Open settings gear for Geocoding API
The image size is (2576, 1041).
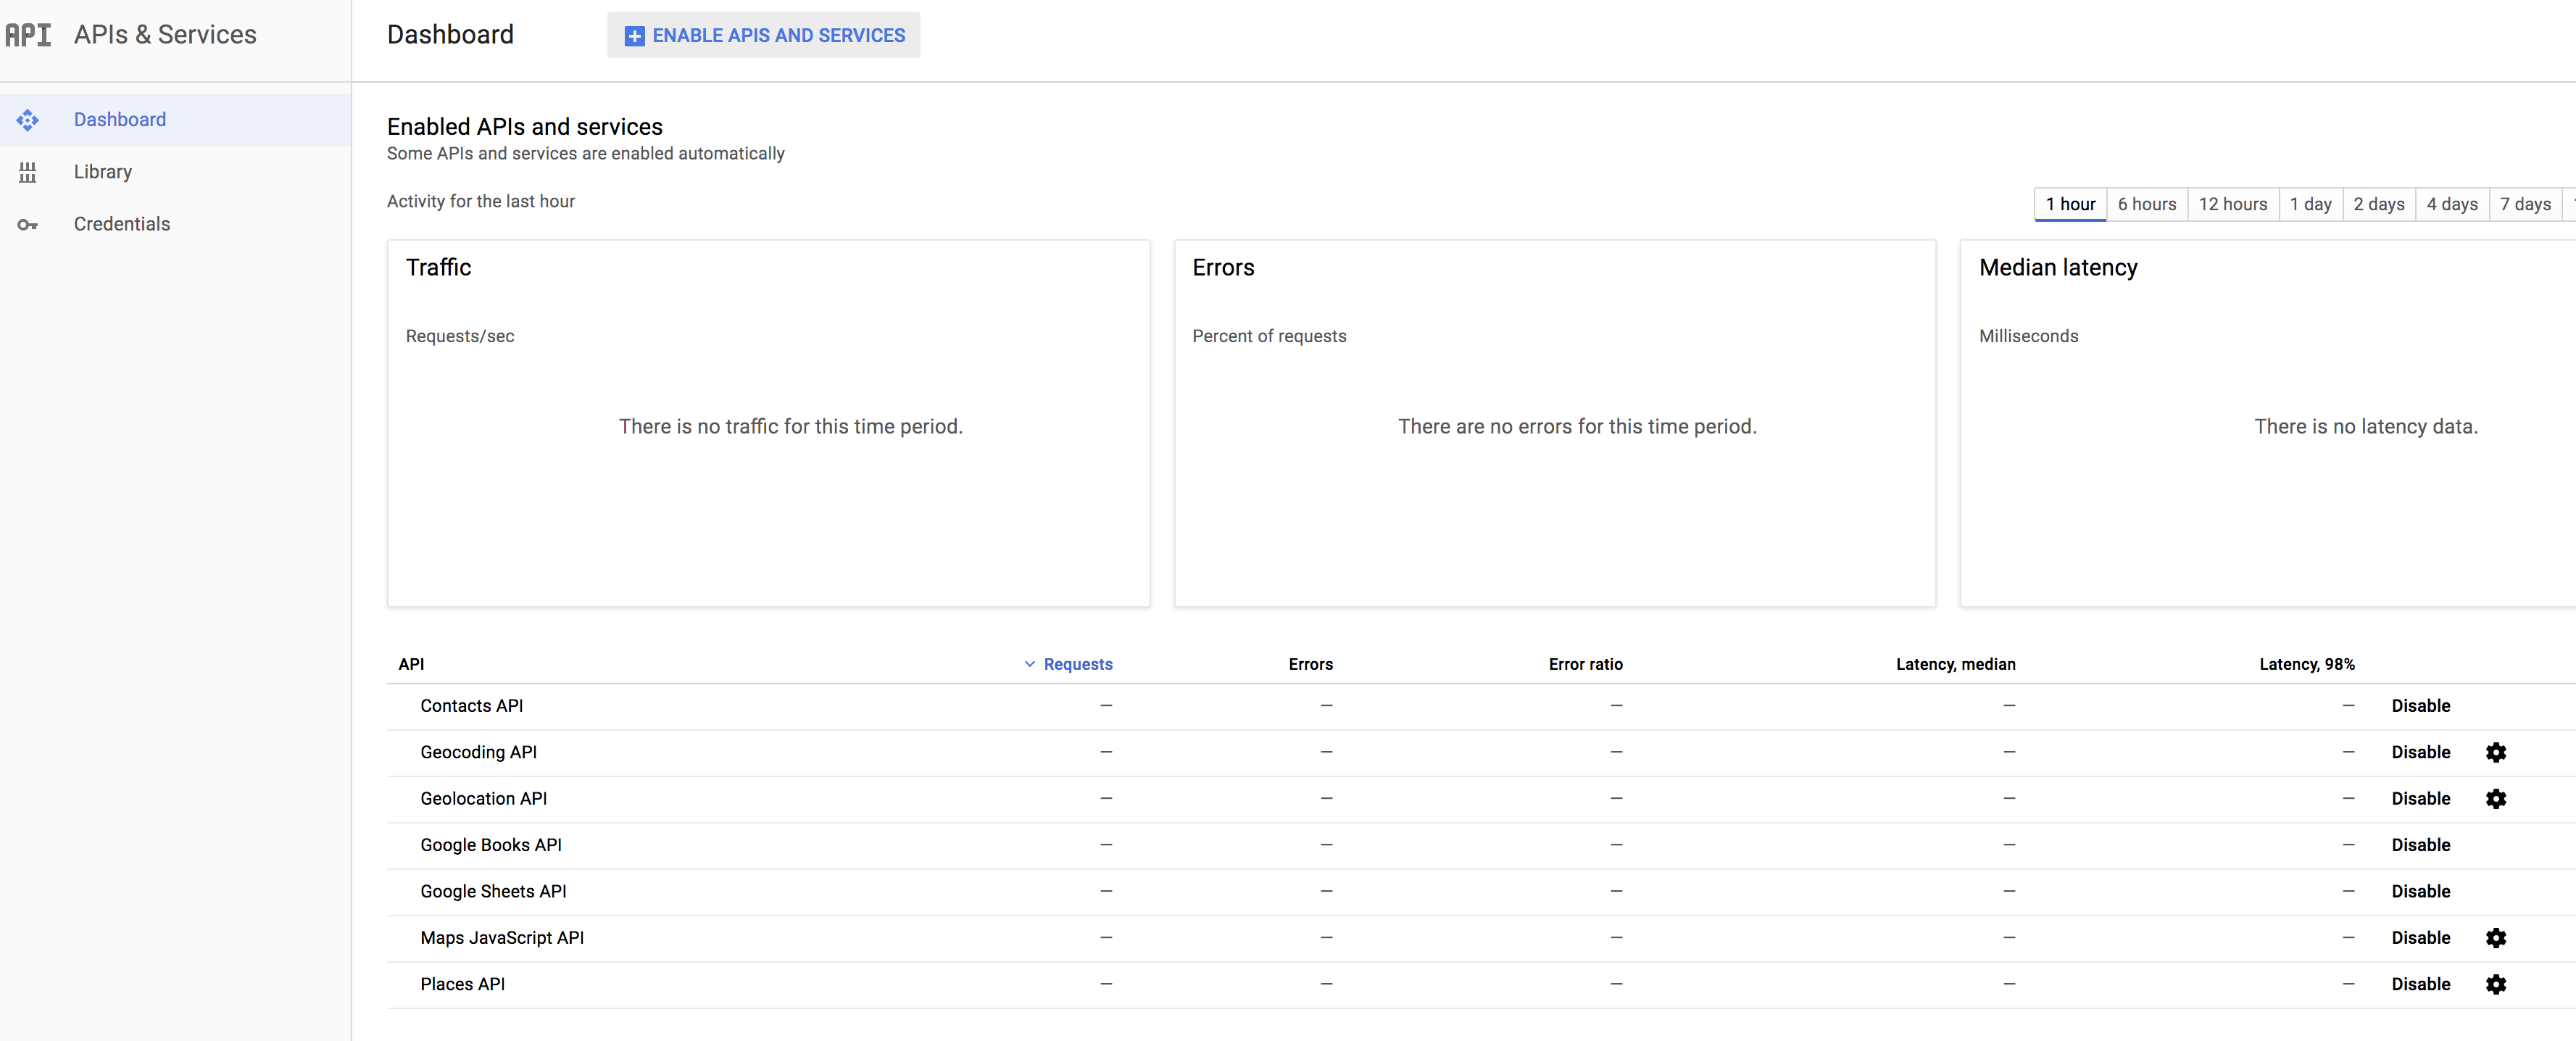coord(2496,752)
